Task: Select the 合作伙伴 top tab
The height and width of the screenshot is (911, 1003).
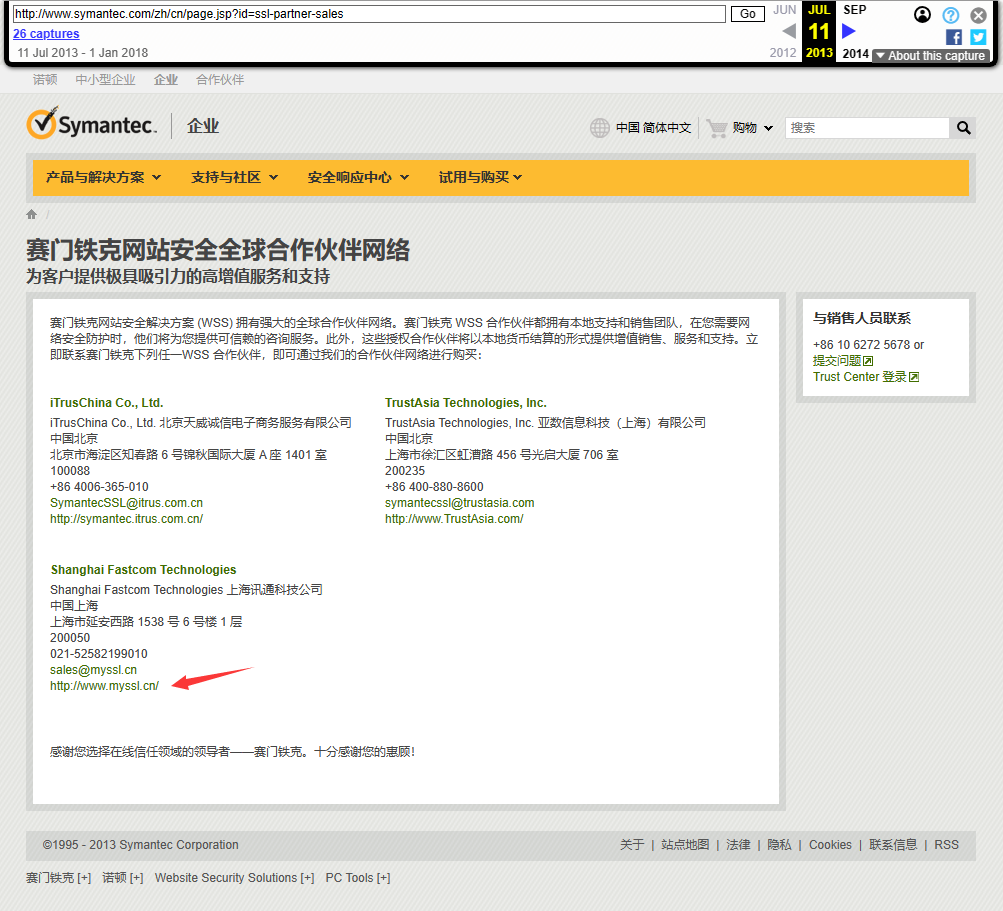Action: [x=220, y=79]
